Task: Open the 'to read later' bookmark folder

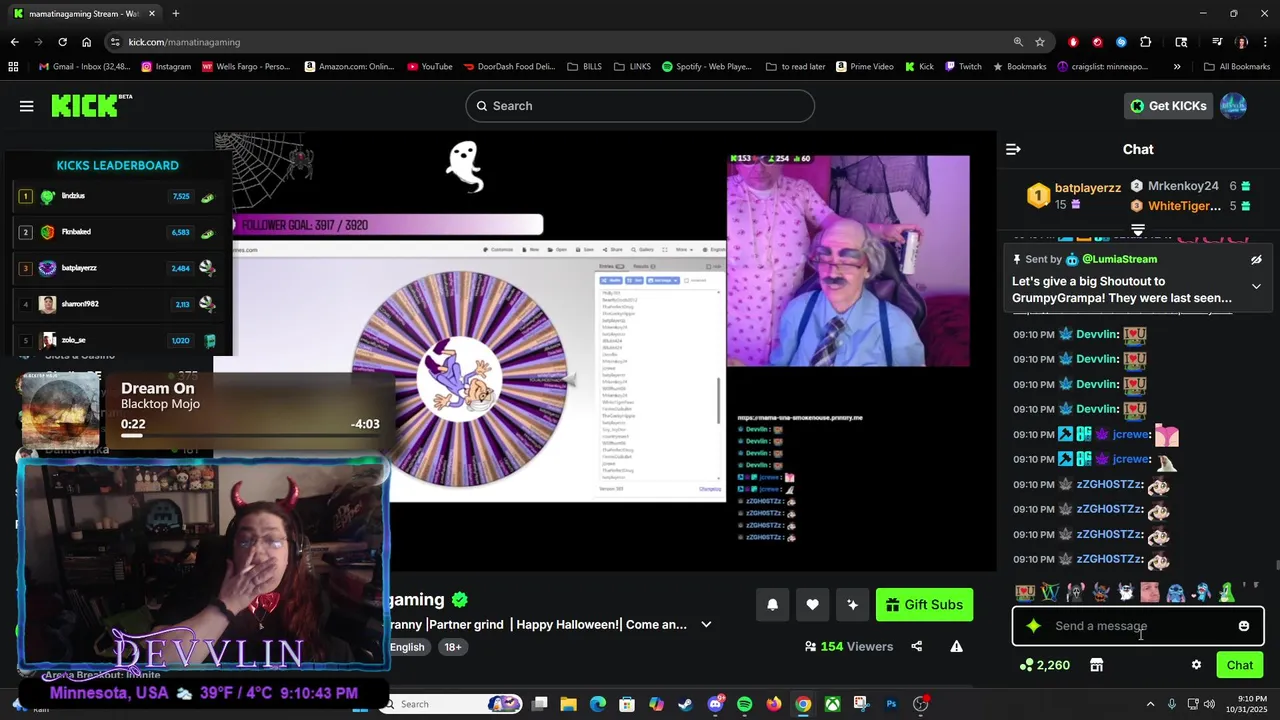Action: point(796,67)
